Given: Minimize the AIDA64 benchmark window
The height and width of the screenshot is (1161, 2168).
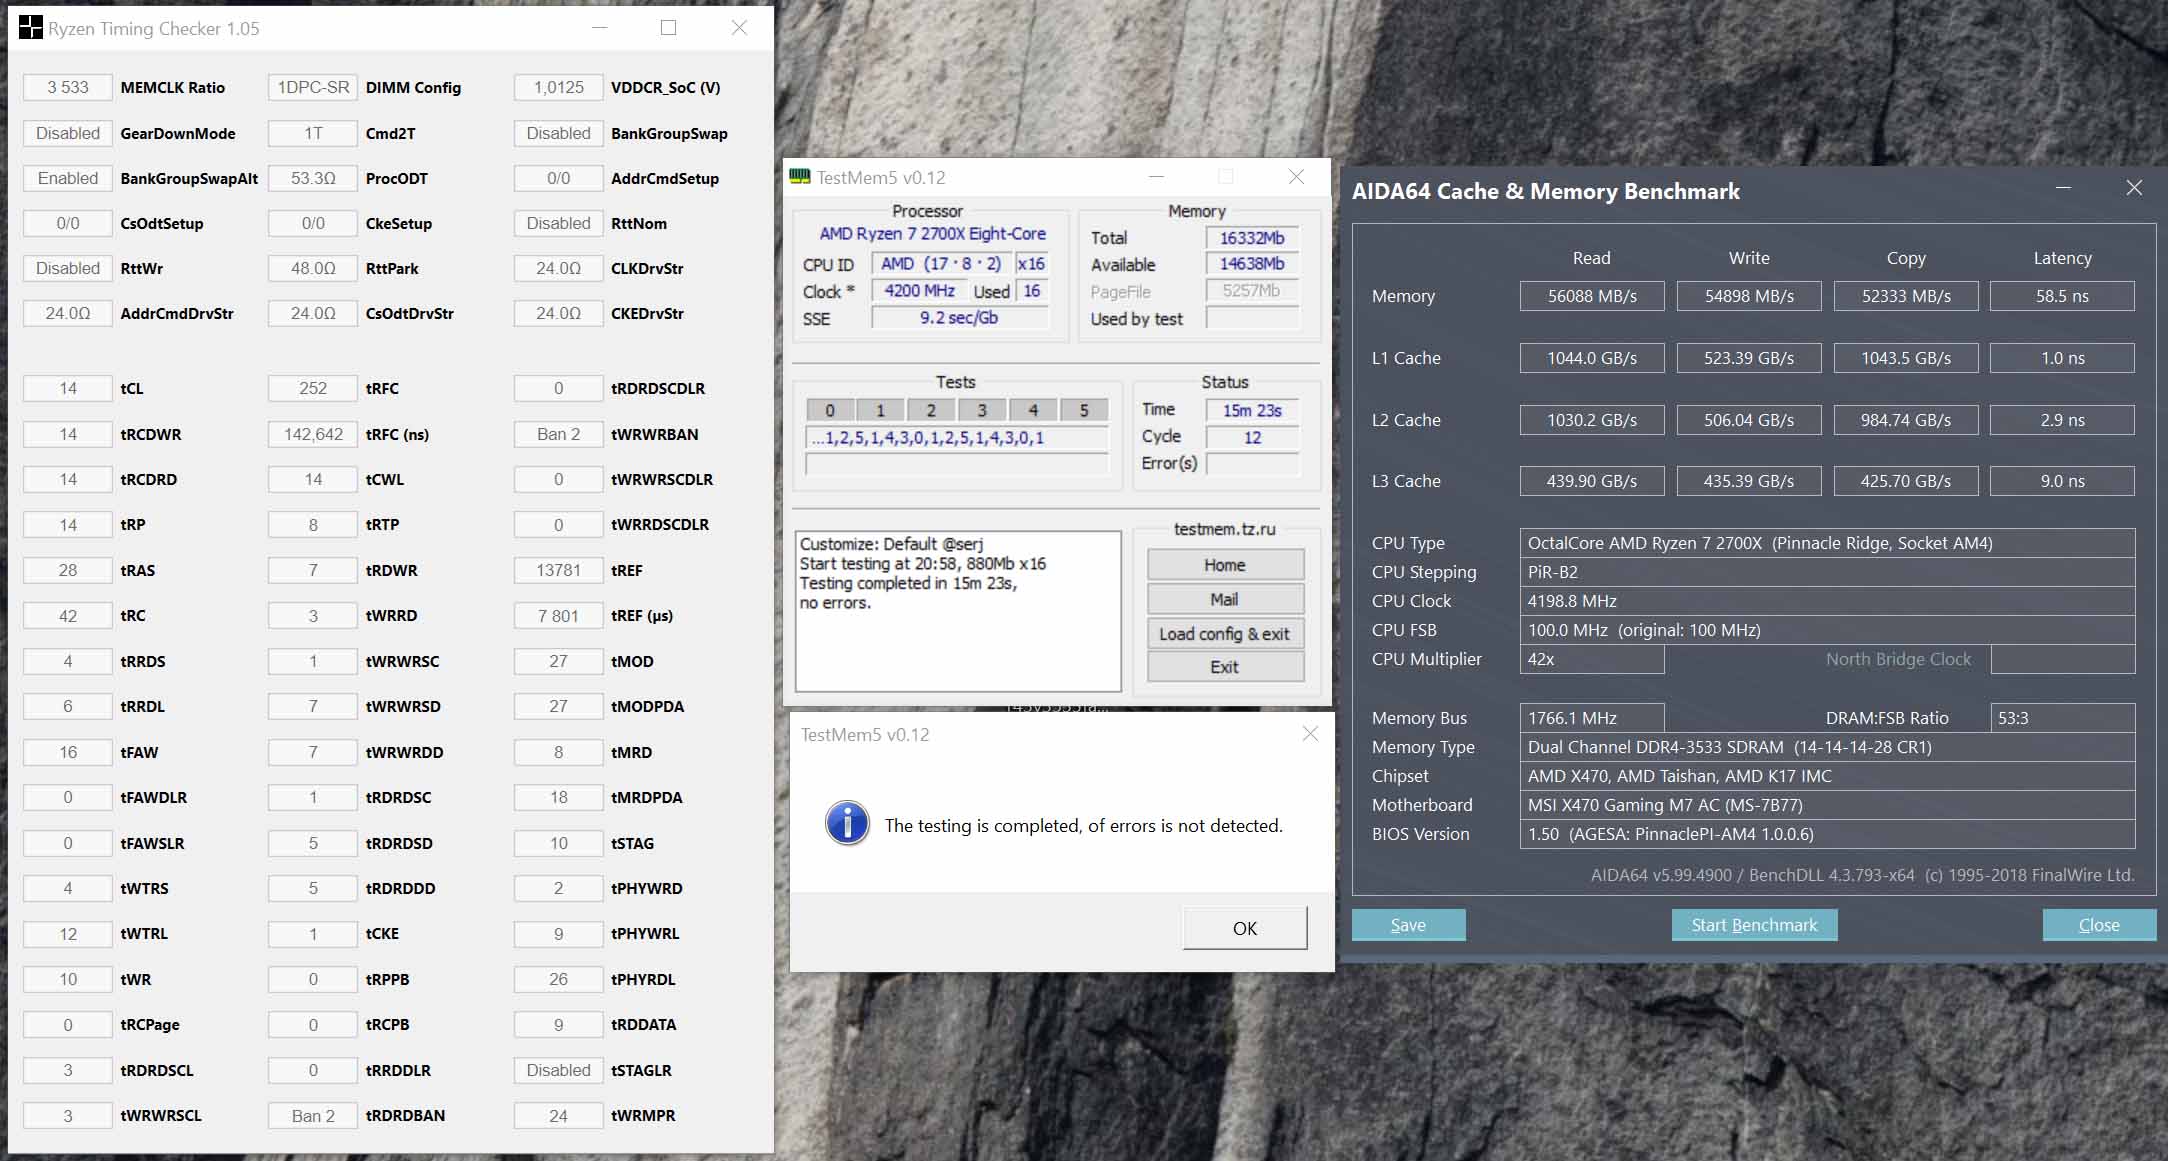Looking at the screenshot, I should pos(2063,189).
